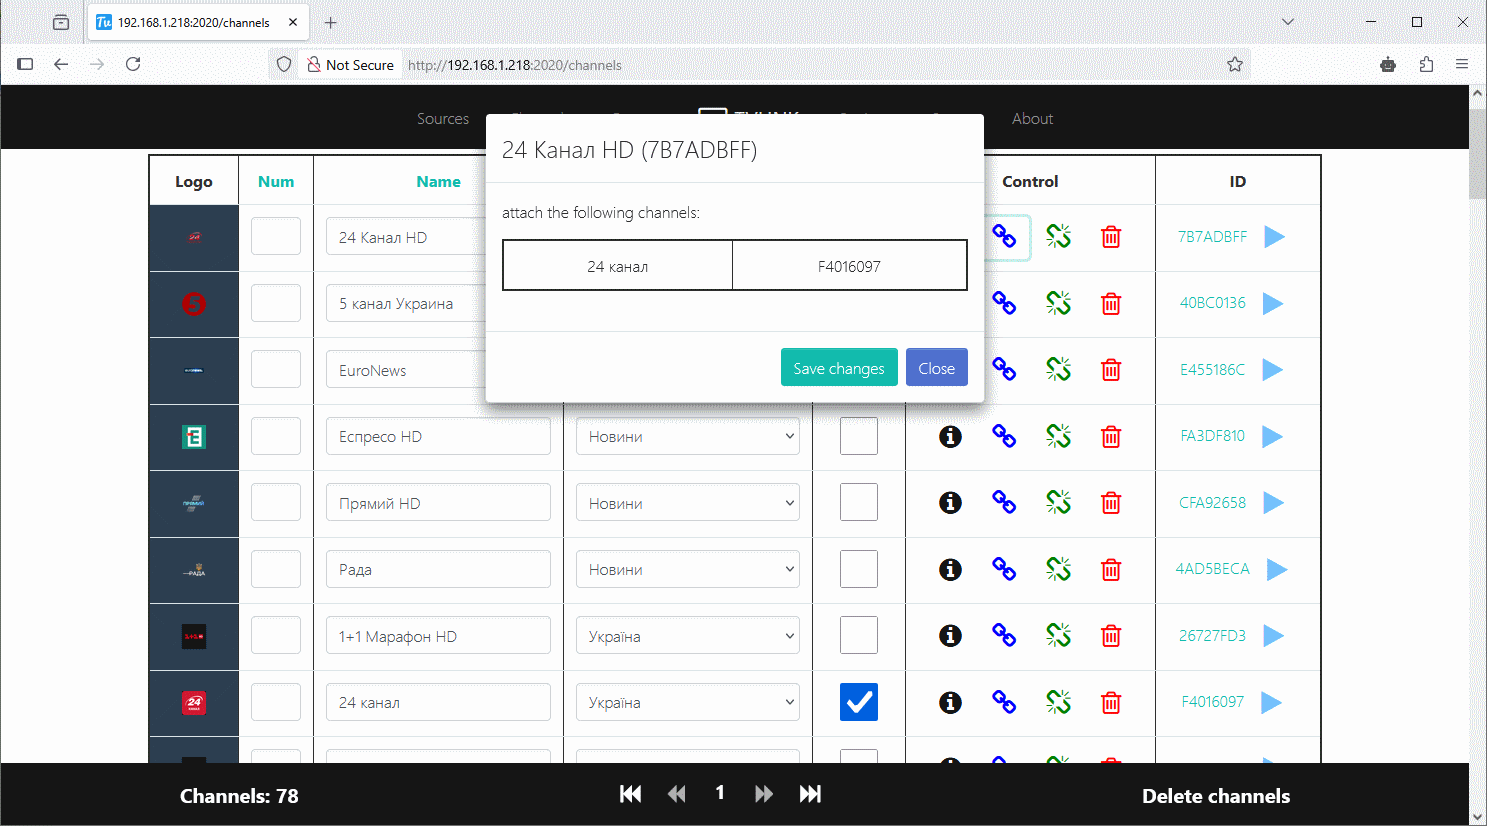
Task: Delete the Еспресо HD channel
Action: (1111, 436)
